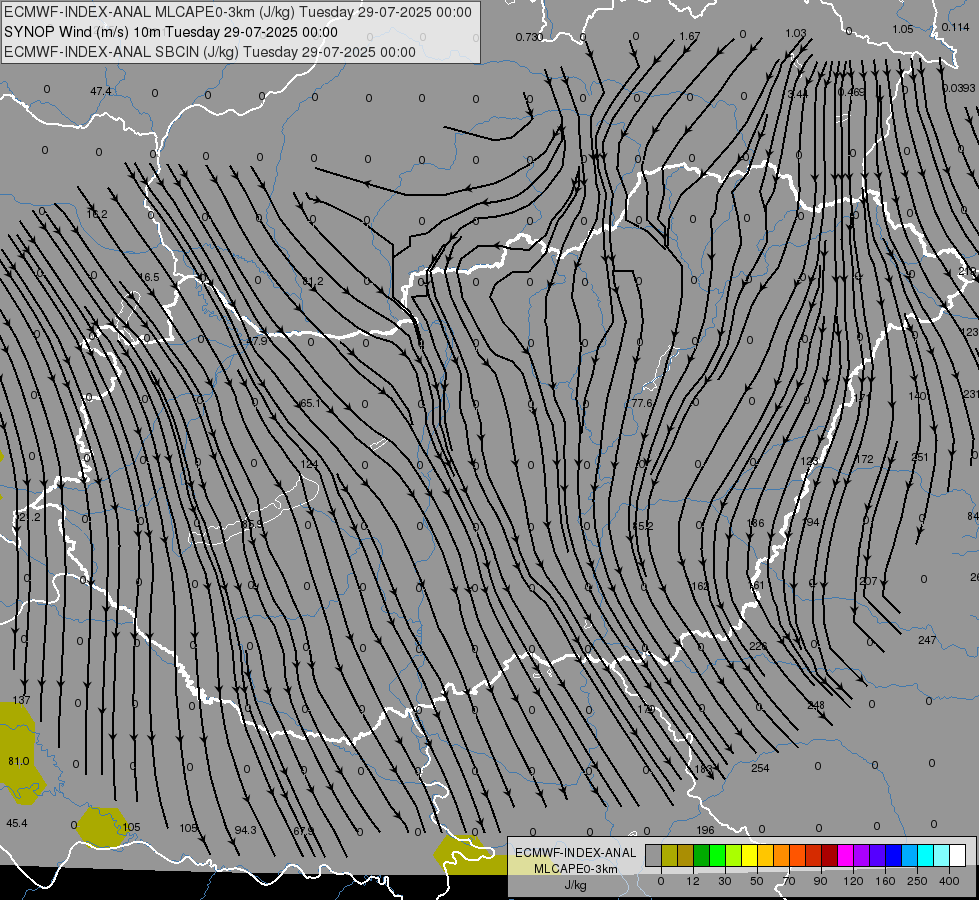The height and width of the screenshot is (900, 979).
Task: Select the gray legend swatch
Action: click(x=653, y=855)
